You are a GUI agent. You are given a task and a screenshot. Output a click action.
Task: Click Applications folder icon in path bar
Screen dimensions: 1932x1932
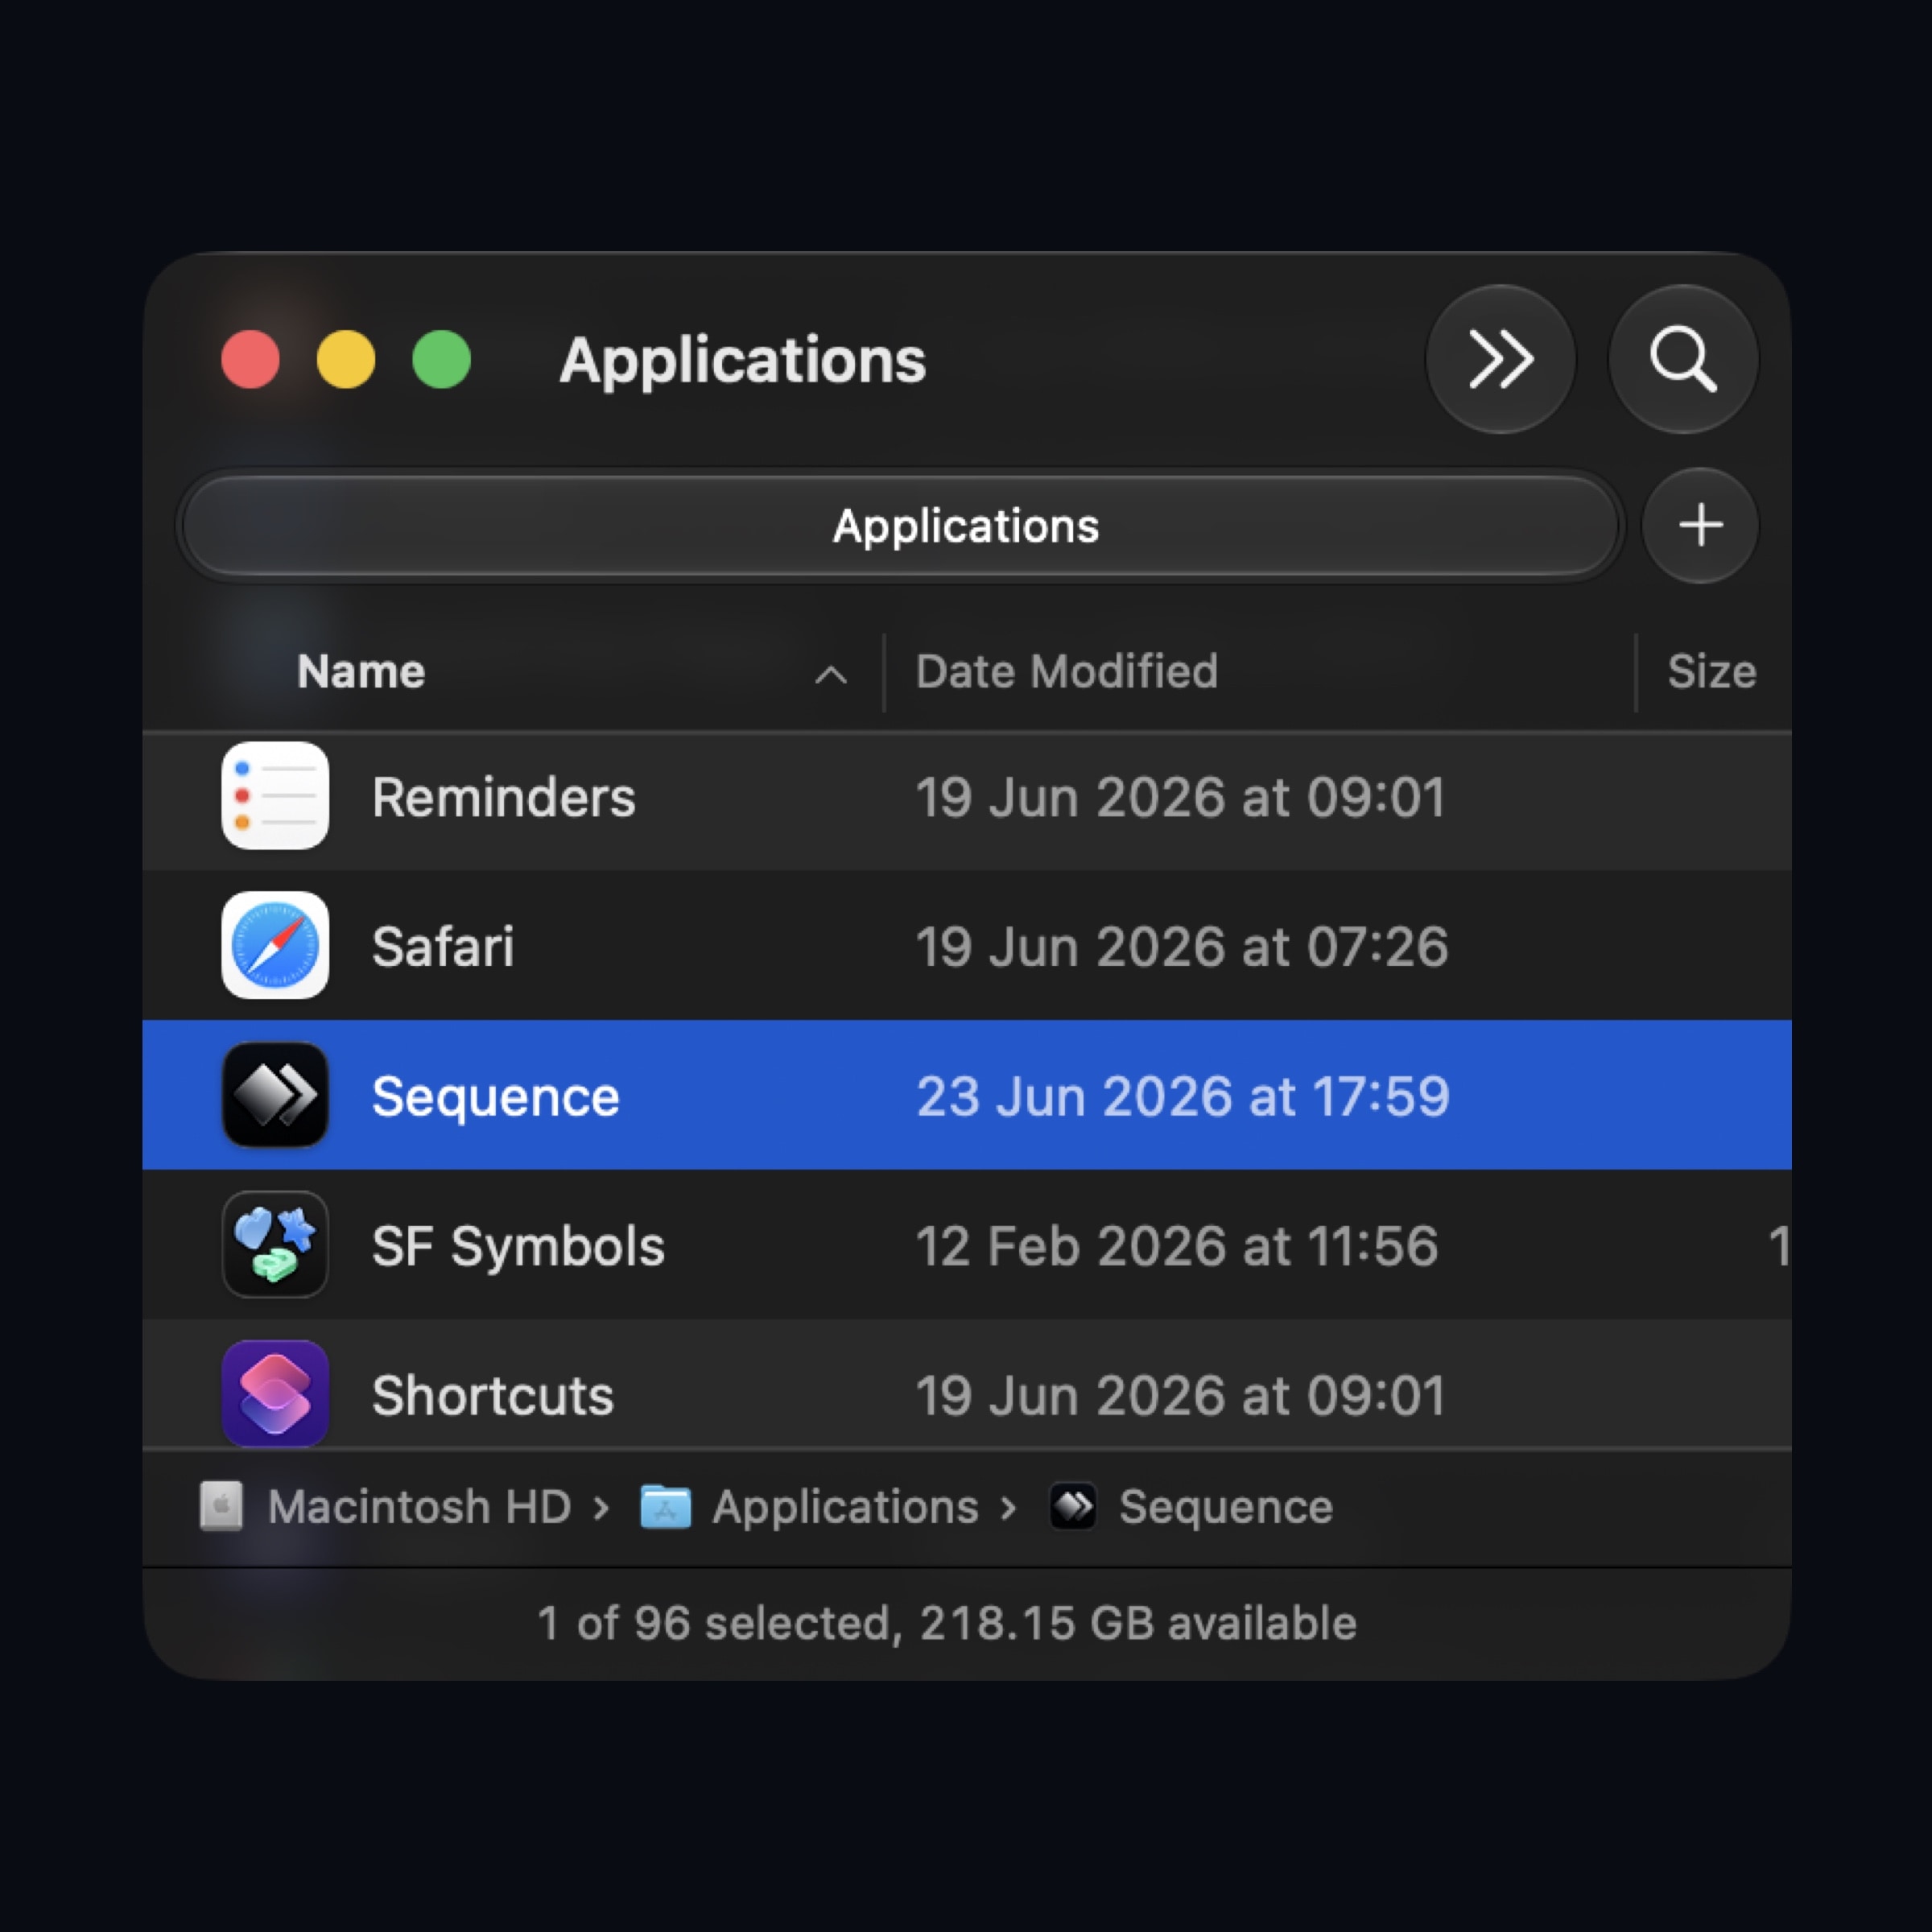click(x=665, y=1507)
